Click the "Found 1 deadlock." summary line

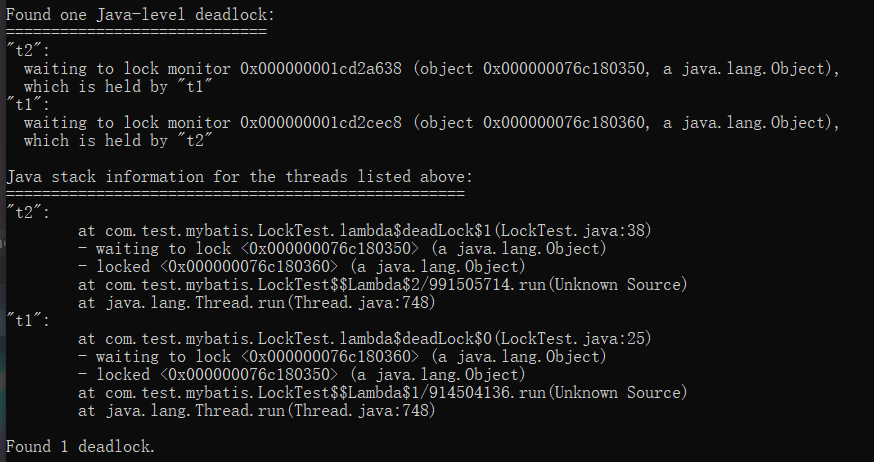(80, 447)
